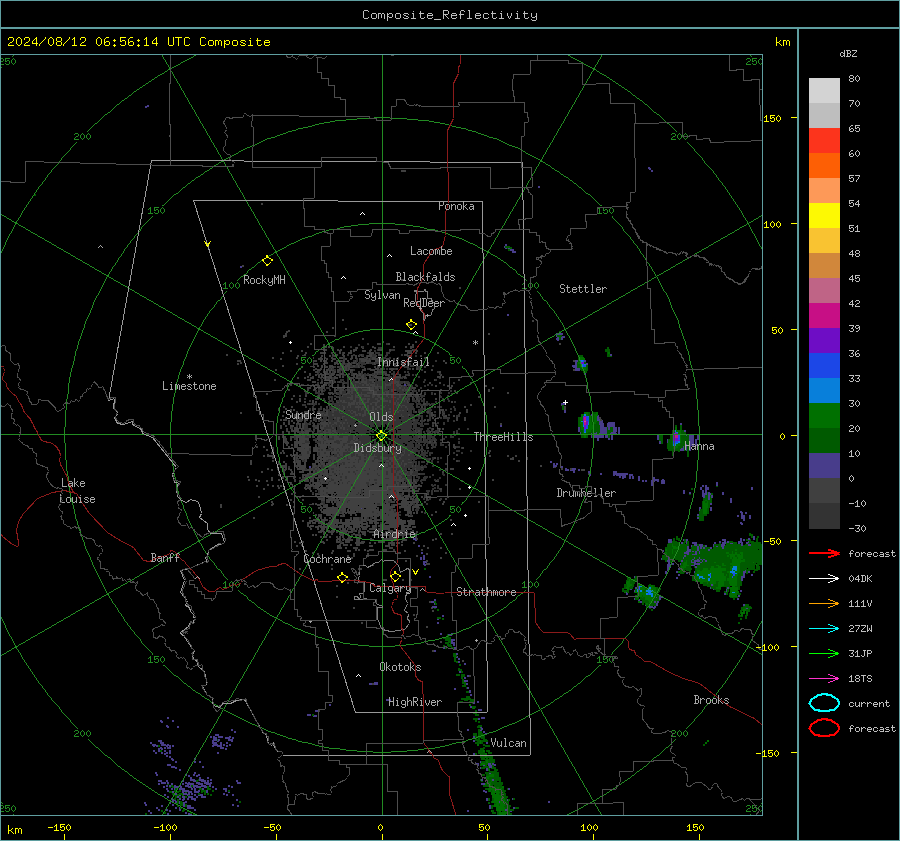Click the yellow diamond marker near RedDeer
900x841 pixels.
click(x=411, y=325)
